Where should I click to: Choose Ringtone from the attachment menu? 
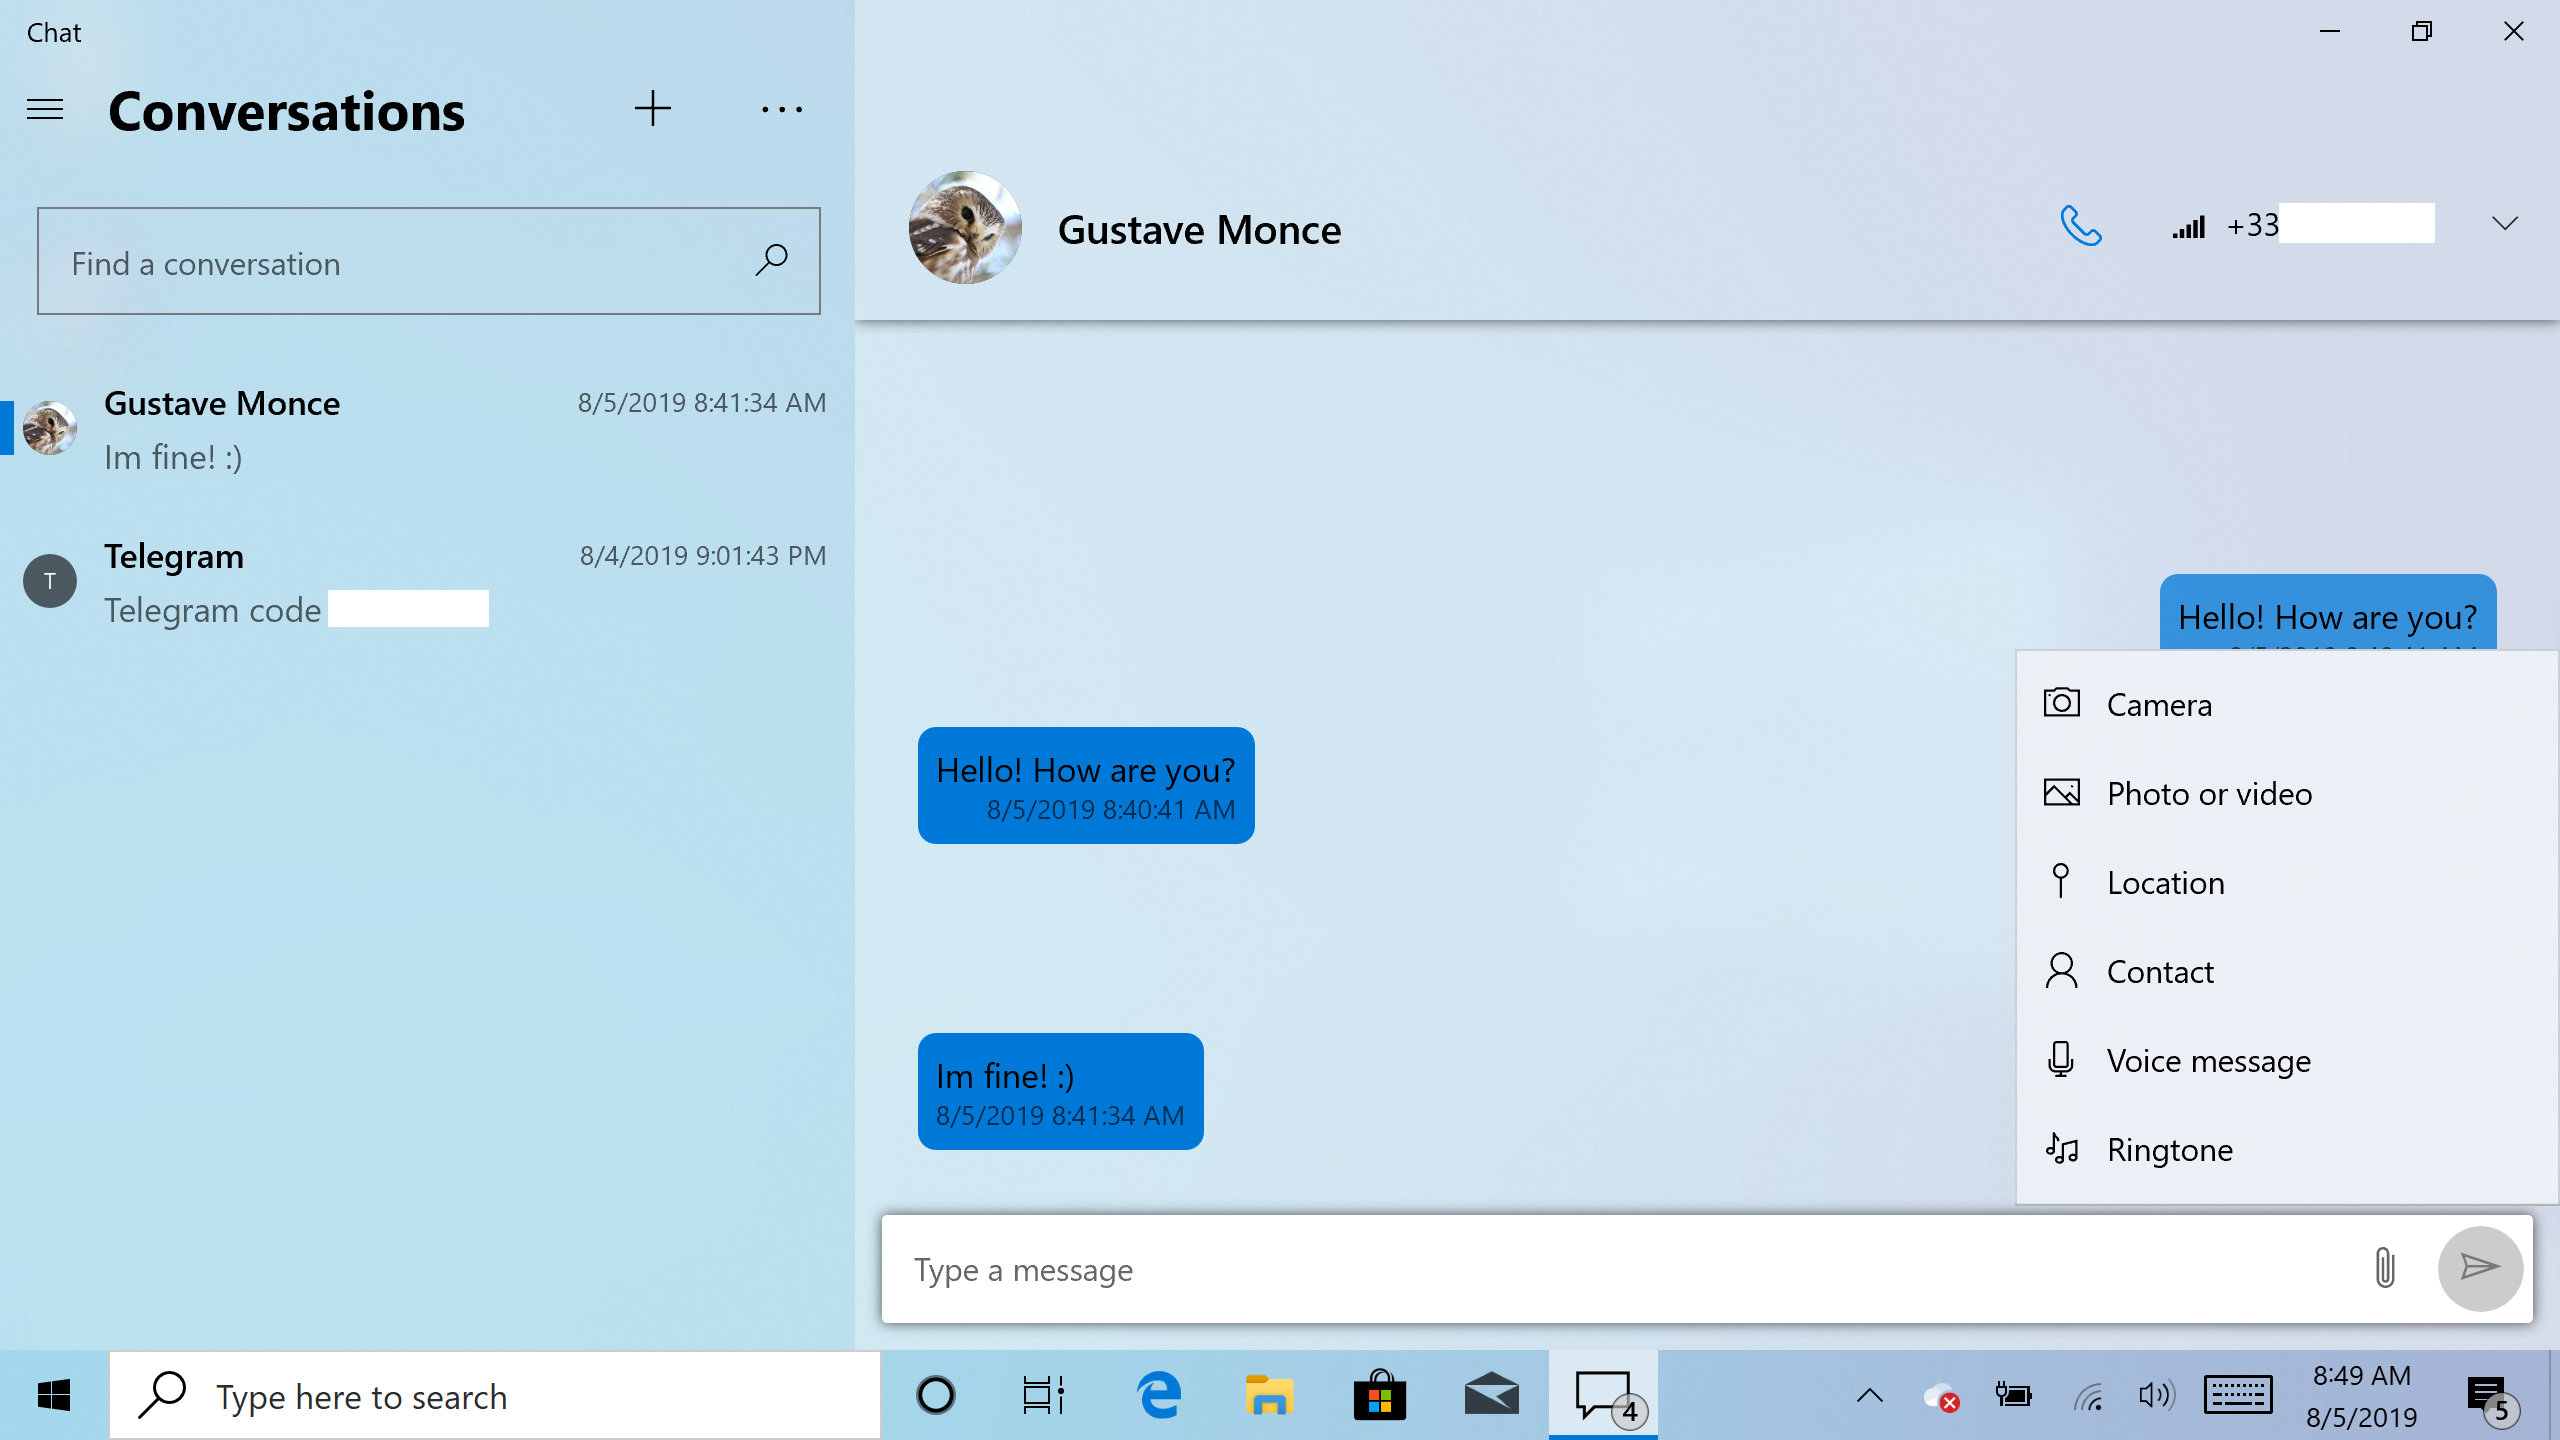(x=2169, y=1150)
